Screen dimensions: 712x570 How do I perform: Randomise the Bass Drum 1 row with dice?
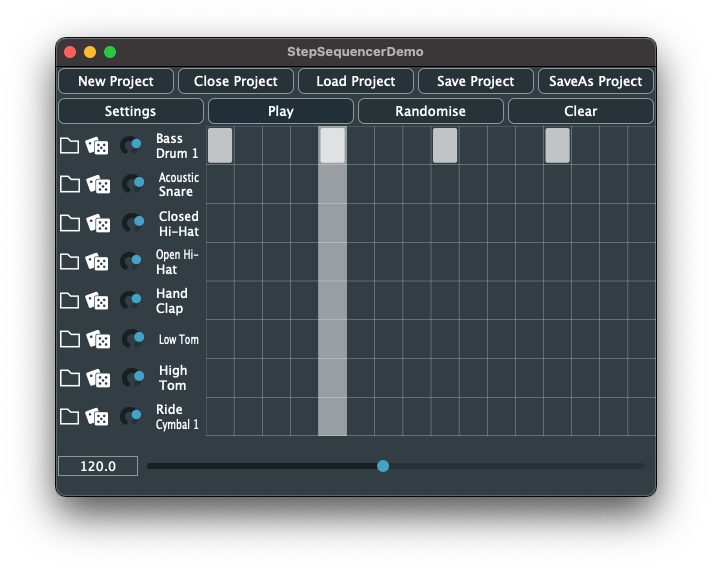[x=97, y=146]
